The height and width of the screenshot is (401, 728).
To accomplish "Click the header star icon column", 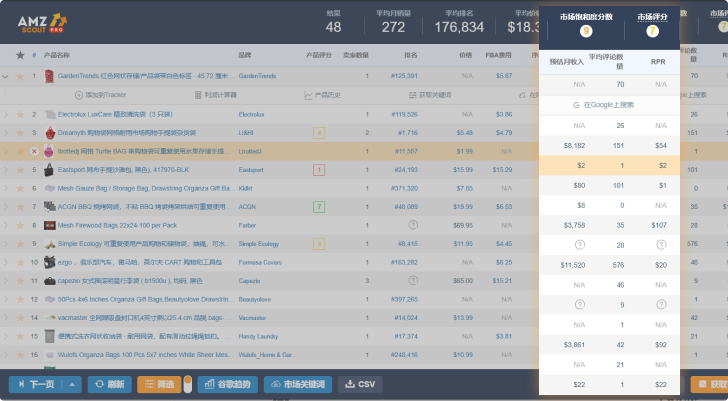I will 20,55.
